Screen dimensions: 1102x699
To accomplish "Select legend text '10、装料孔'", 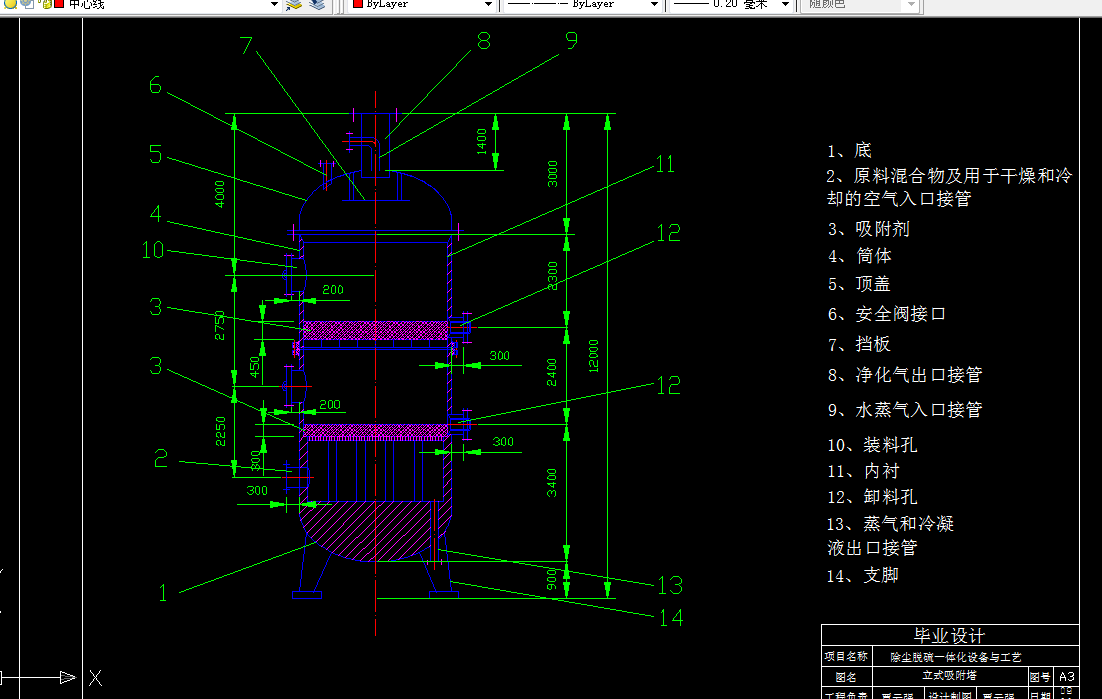I will 872,445.
